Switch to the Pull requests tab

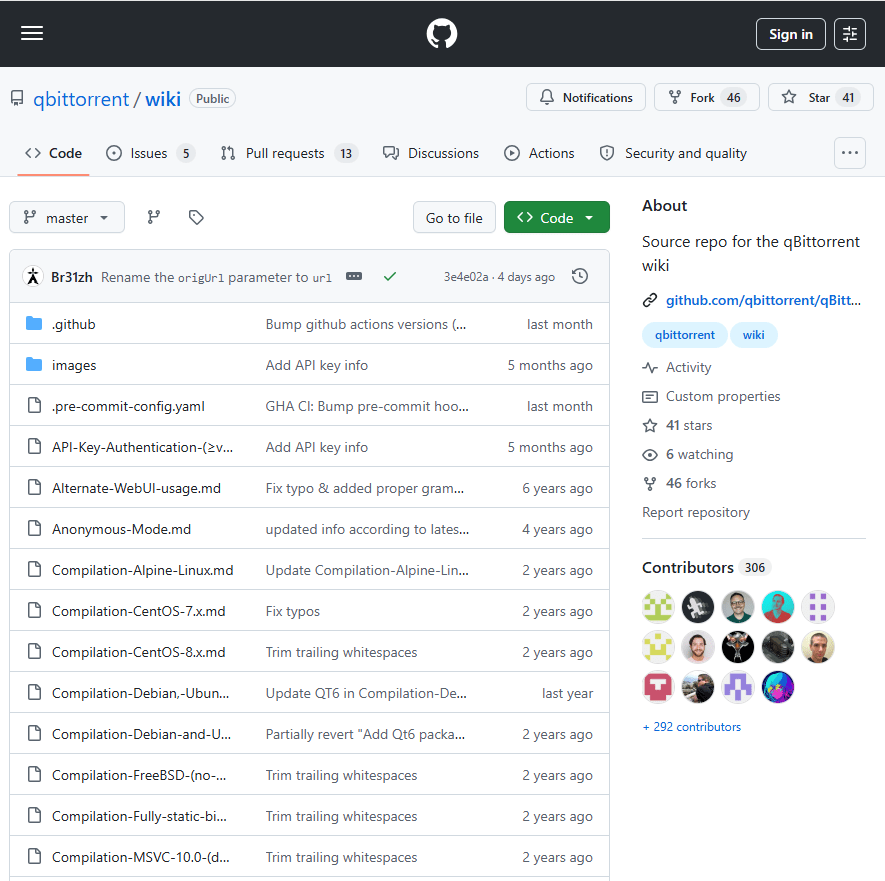(x=289, y=154)
